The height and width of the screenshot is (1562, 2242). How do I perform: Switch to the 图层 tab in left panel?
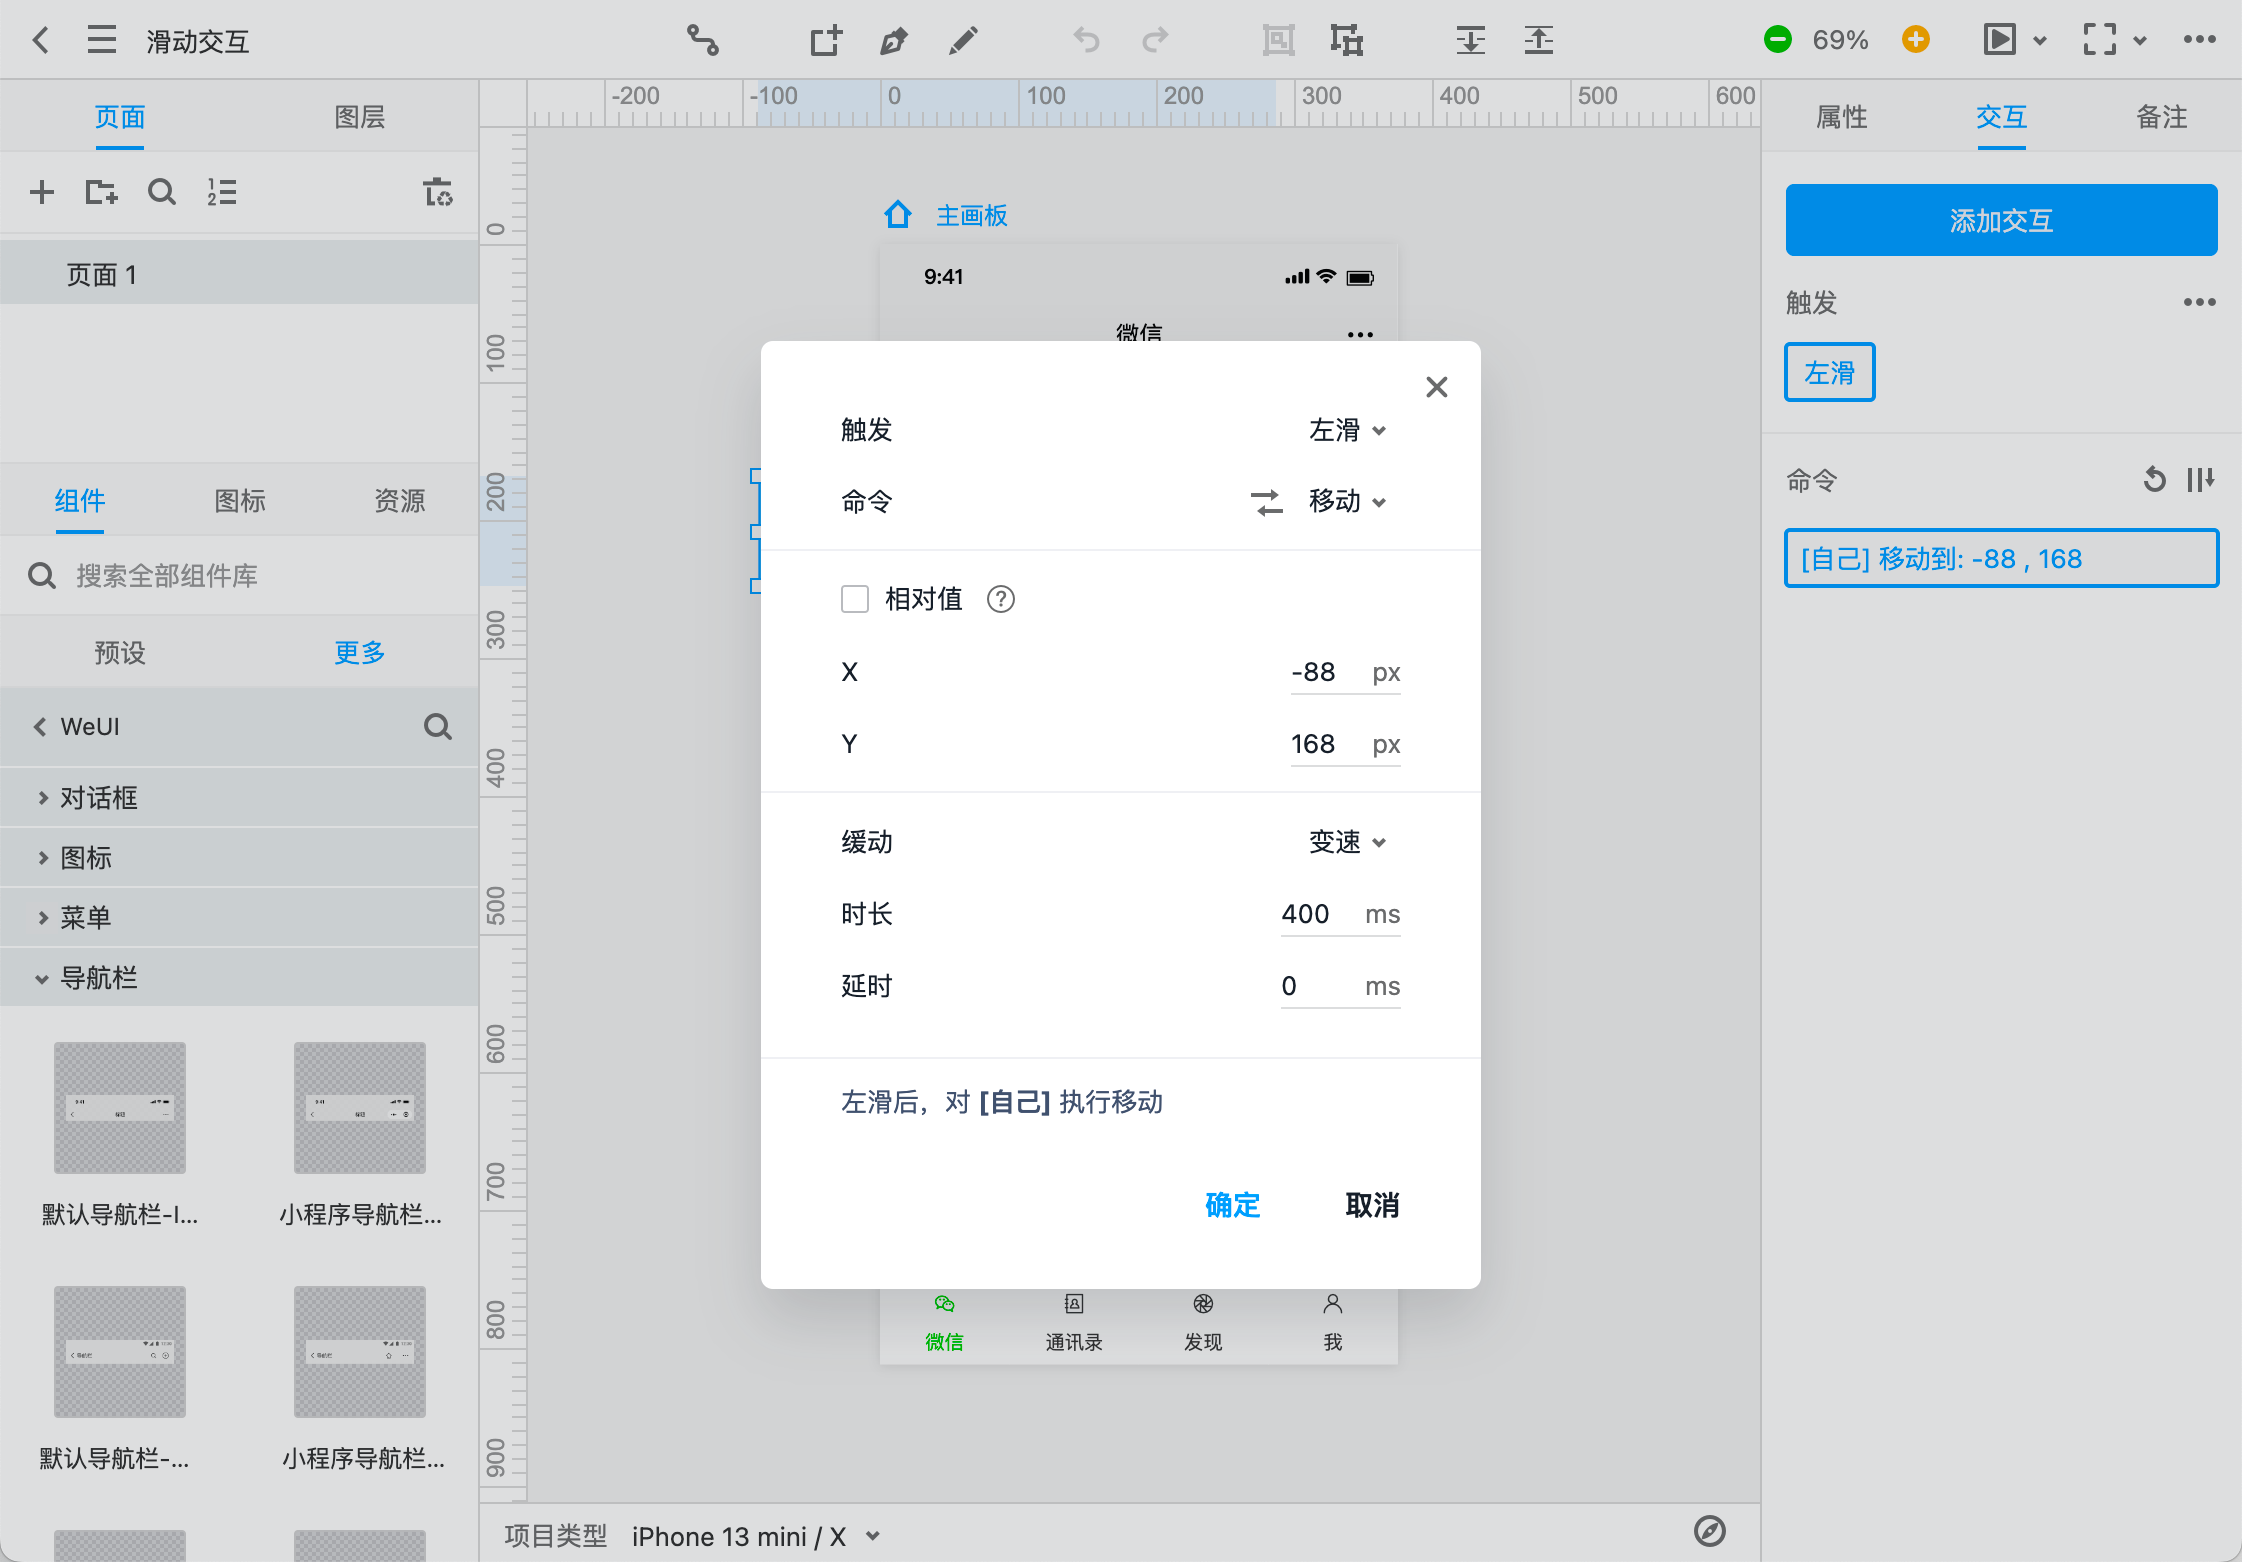coord(359,117)
